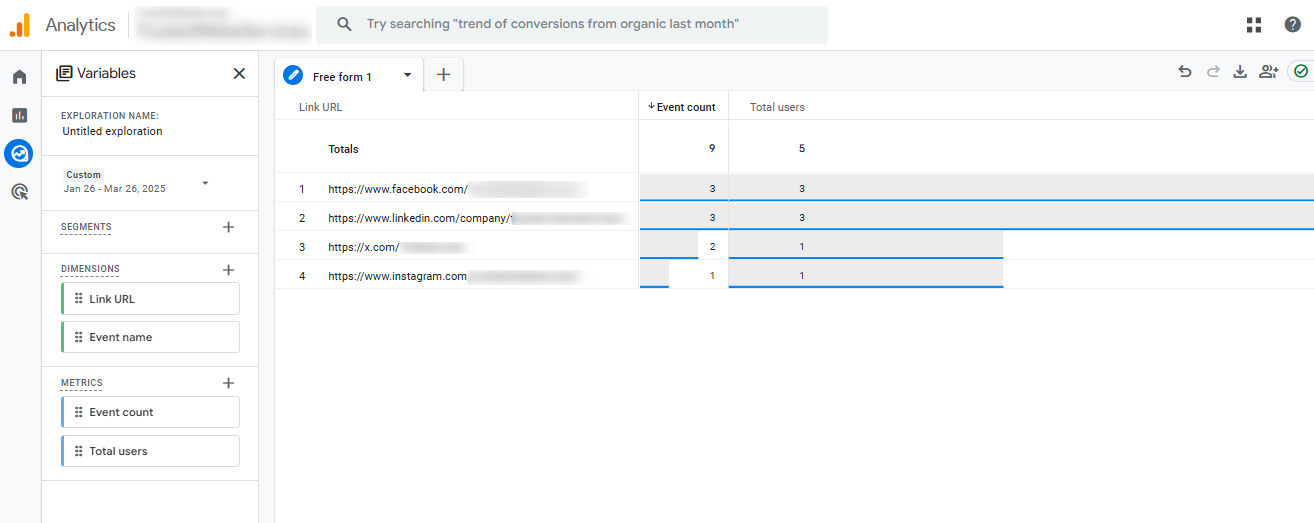Click the facebook.com link URL row
This screenshot has height=523, width=1314.
pos(456,188)
